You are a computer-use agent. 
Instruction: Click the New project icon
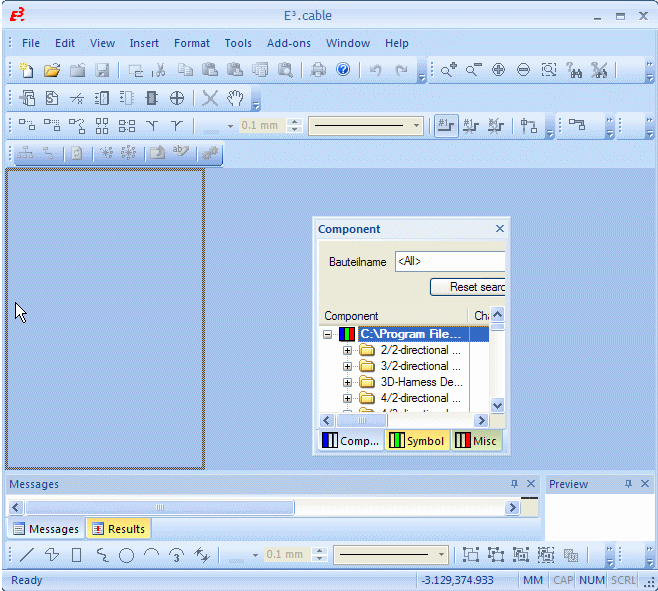pyautogui.click(x=26, y=70)
